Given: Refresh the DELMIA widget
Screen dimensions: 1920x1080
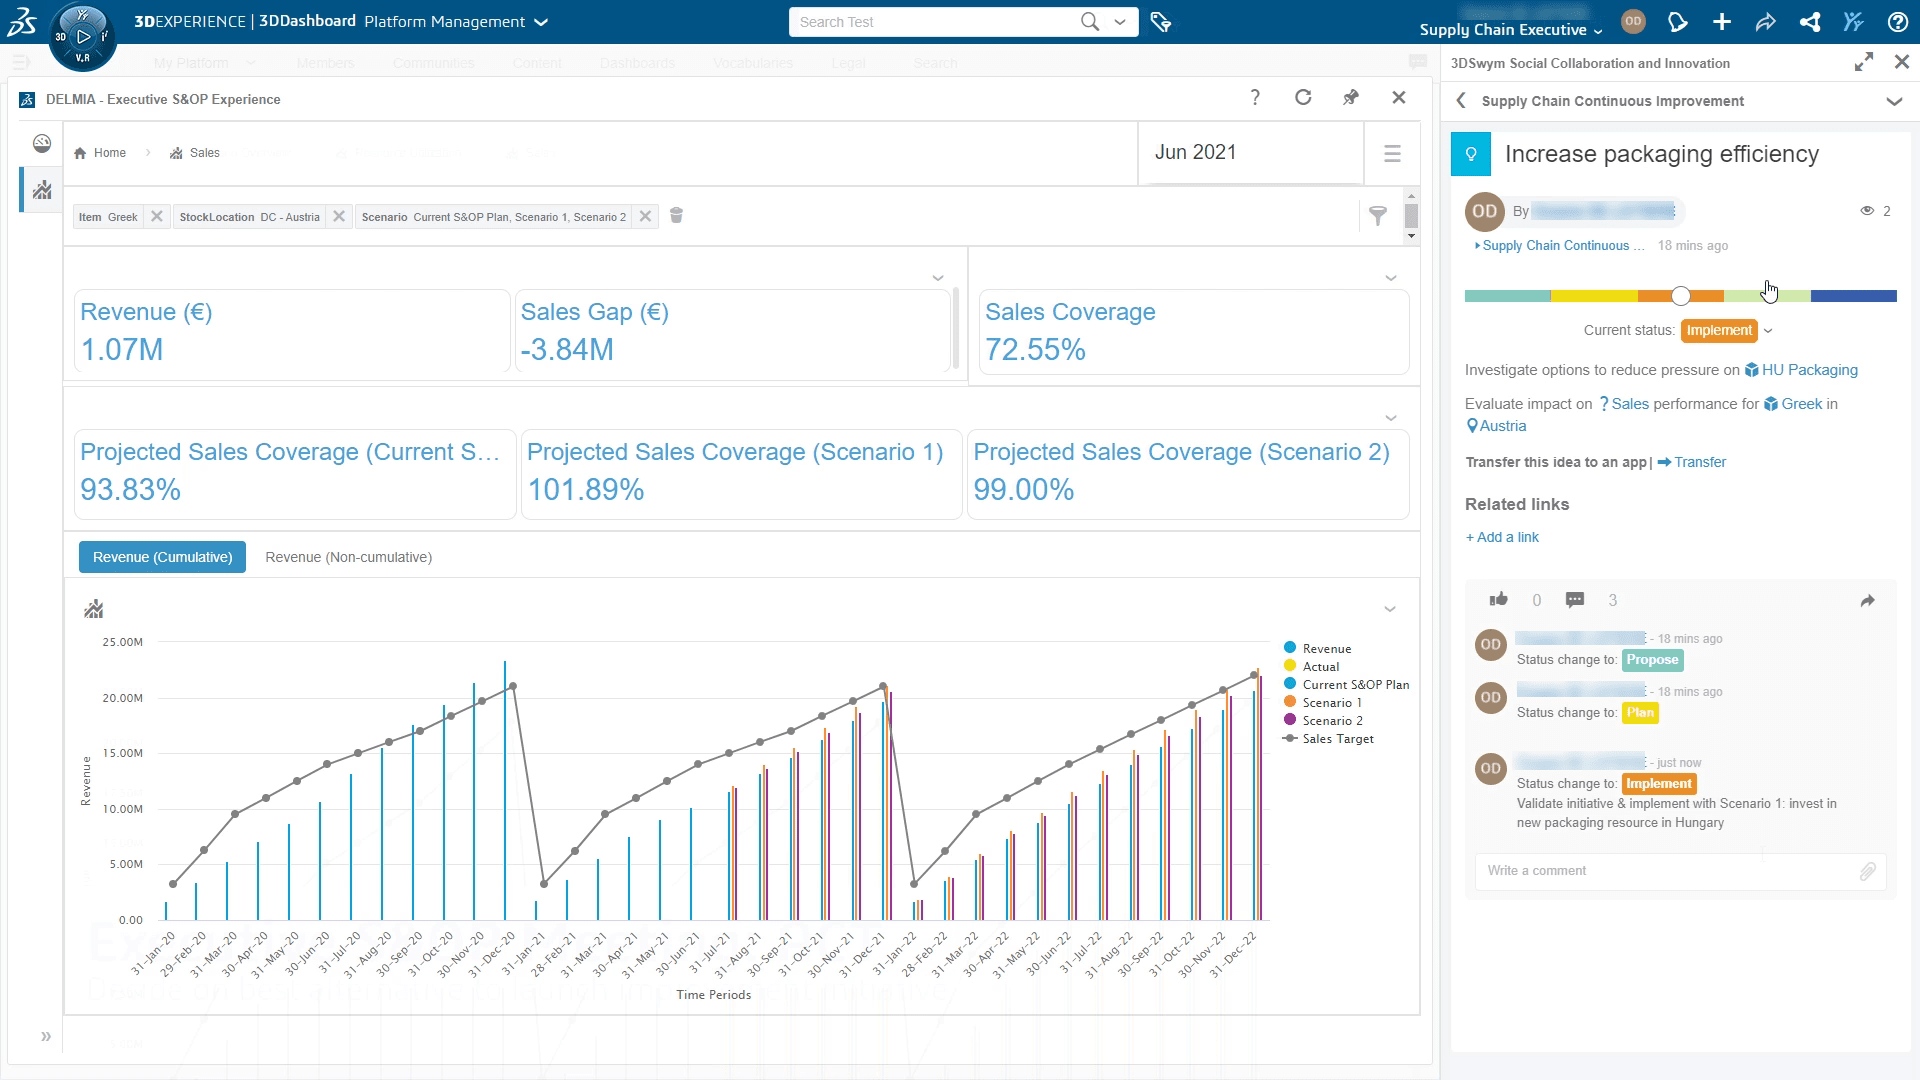Looking at the screenshot, I should click(1303, 97).
